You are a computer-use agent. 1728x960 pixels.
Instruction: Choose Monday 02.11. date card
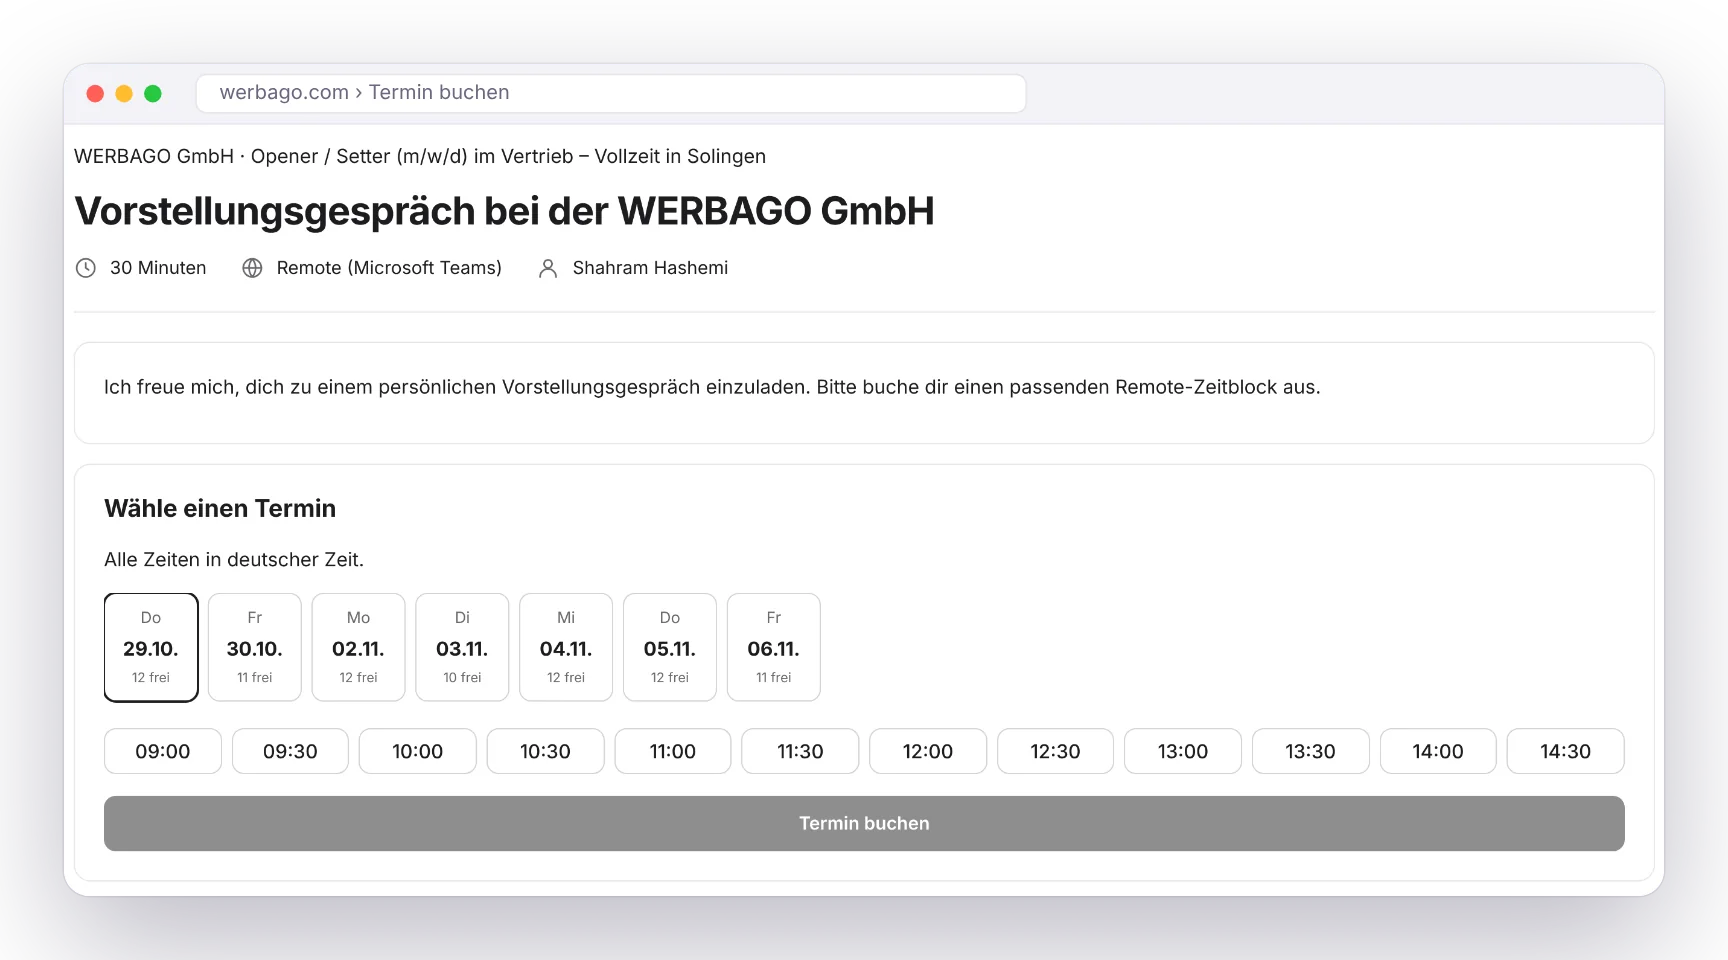click(358, 647)
